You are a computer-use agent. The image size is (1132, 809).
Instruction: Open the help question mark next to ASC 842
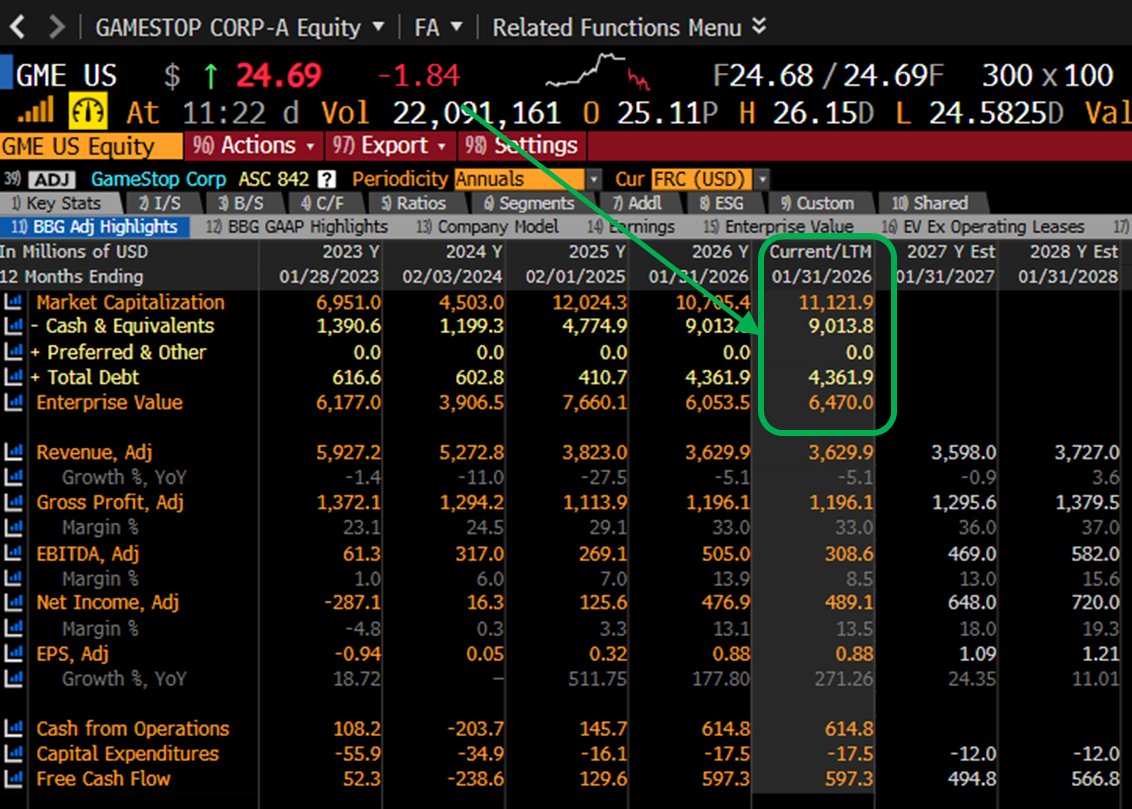coord(327,179)
